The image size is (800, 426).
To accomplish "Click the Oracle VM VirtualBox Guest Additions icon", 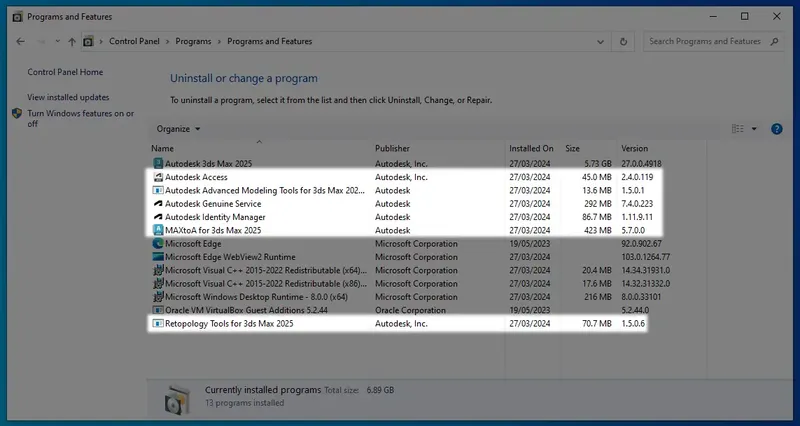I will coord(158,310).
